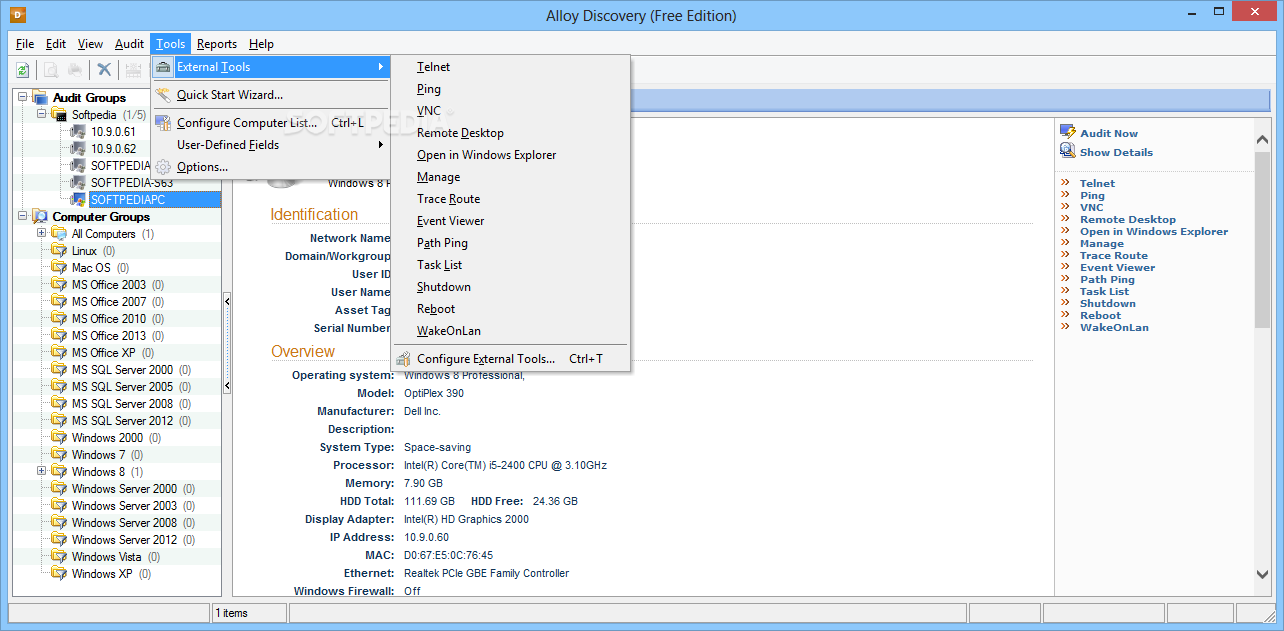Screen dimensions: 1284x631
Task: Open the Help menu
Action: click(x=261, y=44)
